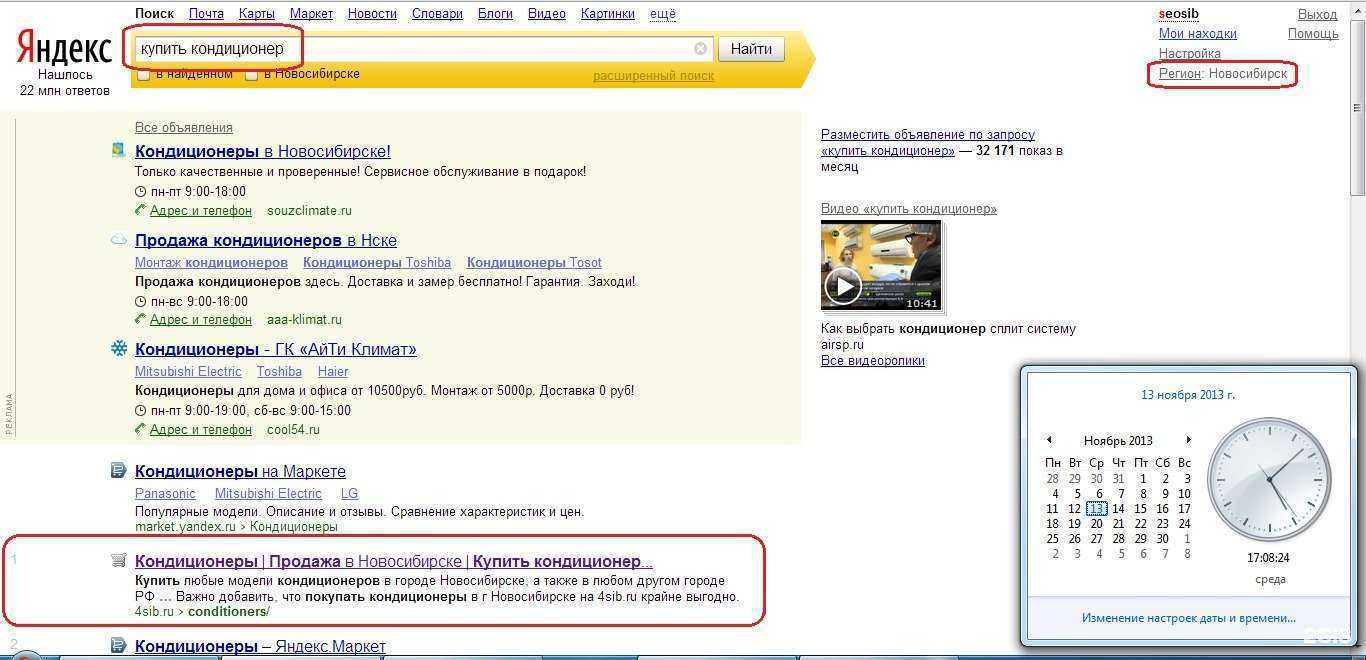Click the Яндекс logo
Viewport: 1366px width, 660px height.
[64, 48]
